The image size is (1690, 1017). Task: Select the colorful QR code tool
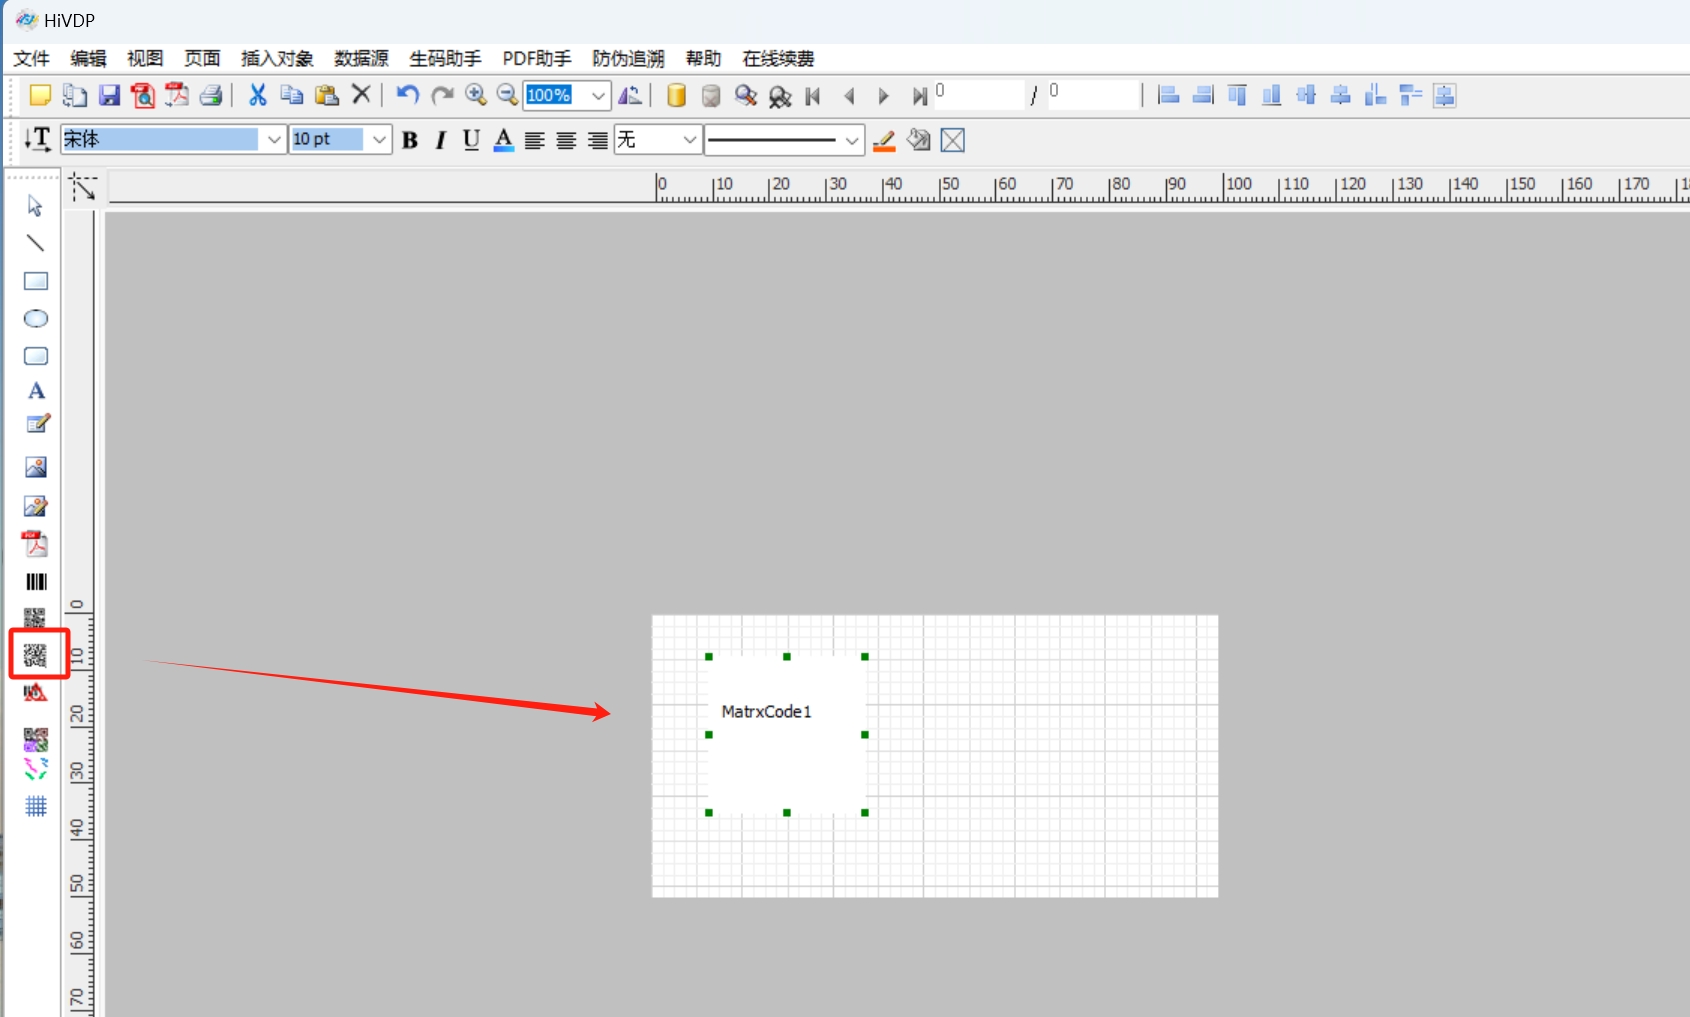click(36, 740)
